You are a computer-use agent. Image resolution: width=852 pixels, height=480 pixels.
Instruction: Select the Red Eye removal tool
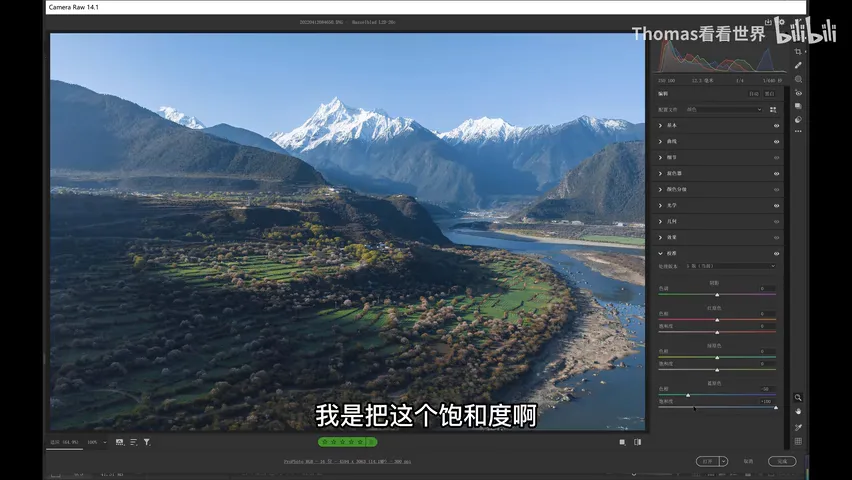(798, 93)
